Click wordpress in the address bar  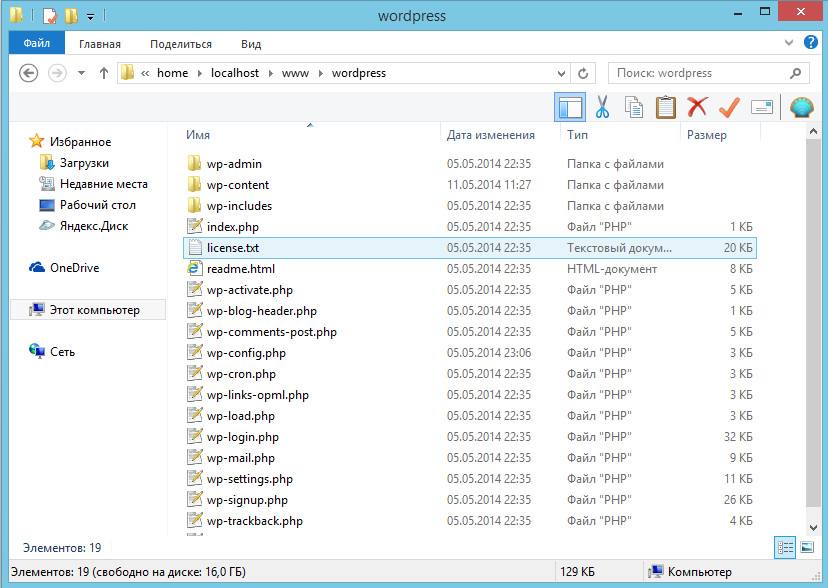tap(359, 73)
